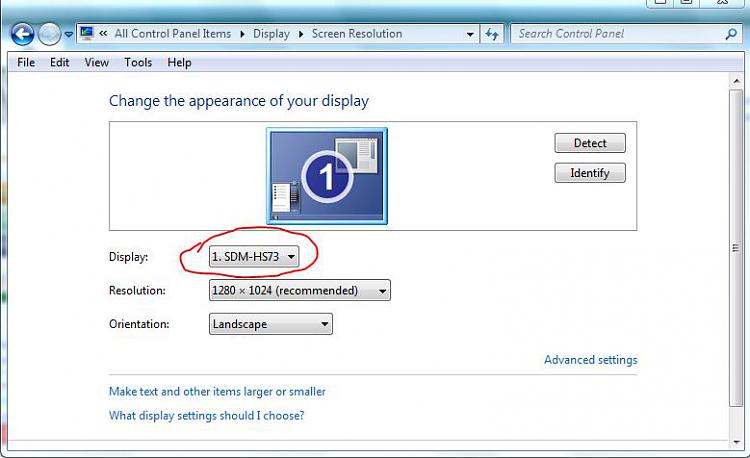Click the Detect button
Screen dimensions: 750x458
(590, 143)
